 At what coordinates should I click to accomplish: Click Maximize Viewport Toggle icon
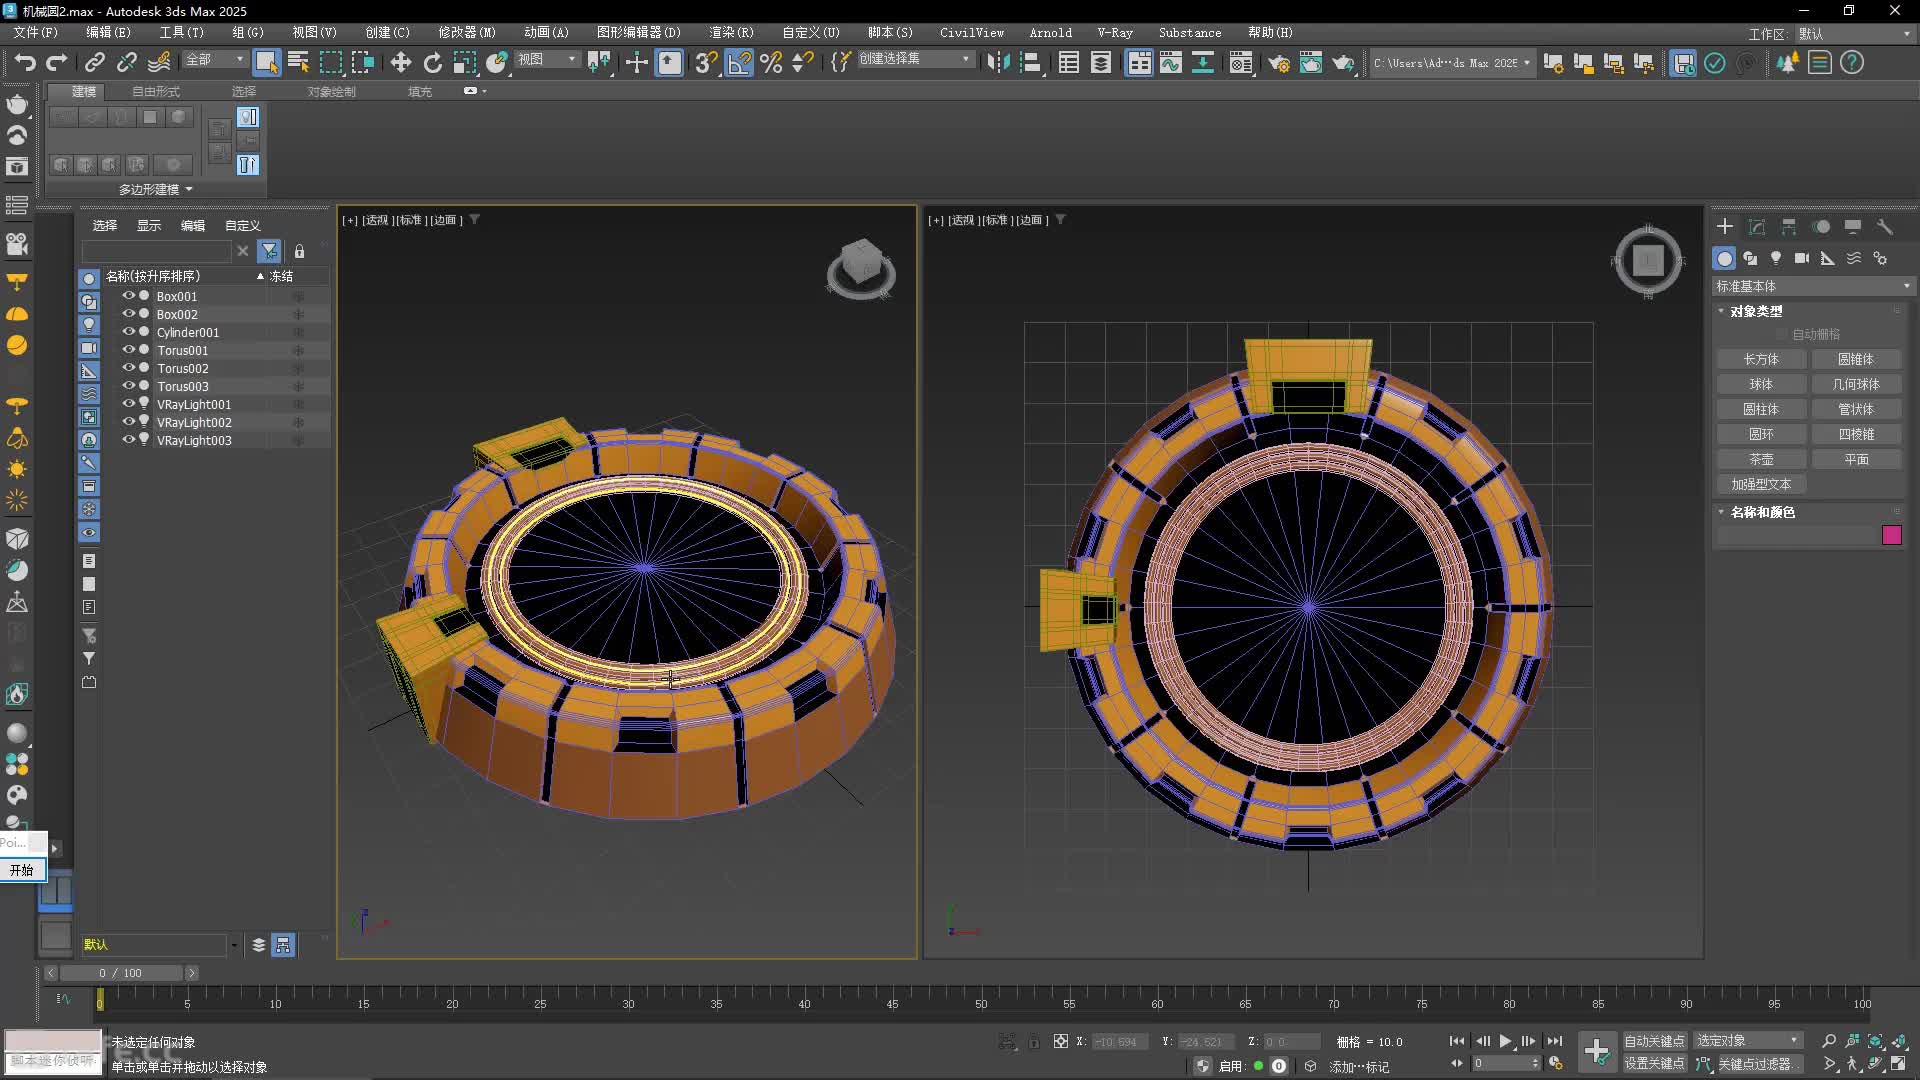click(1899, 1064)
